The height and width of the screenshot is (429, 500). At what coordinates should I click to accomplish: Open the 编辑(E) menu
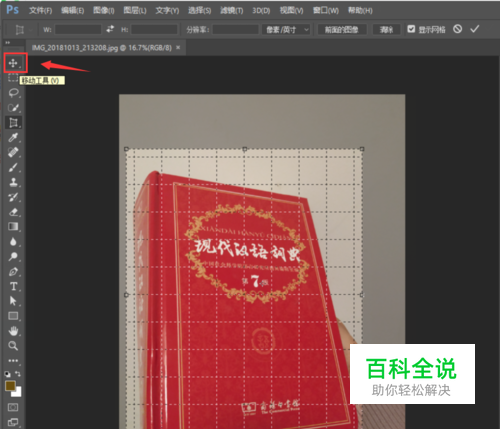pos(72,11)
